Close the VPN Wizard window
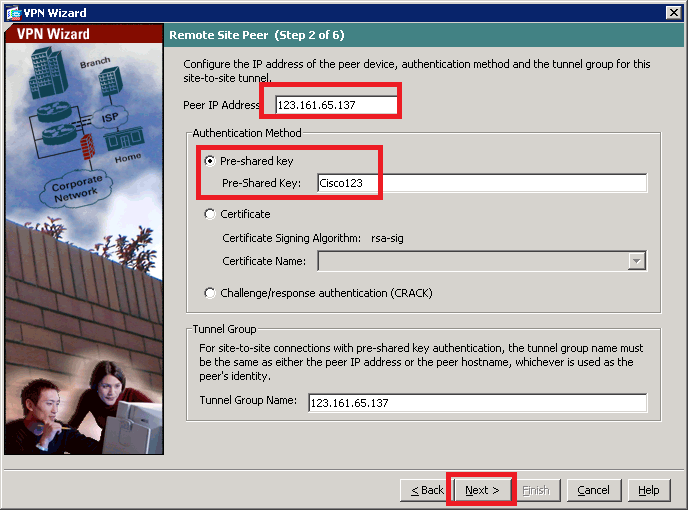The height and width of the screenshot is (510, 688). pos(674,12)
